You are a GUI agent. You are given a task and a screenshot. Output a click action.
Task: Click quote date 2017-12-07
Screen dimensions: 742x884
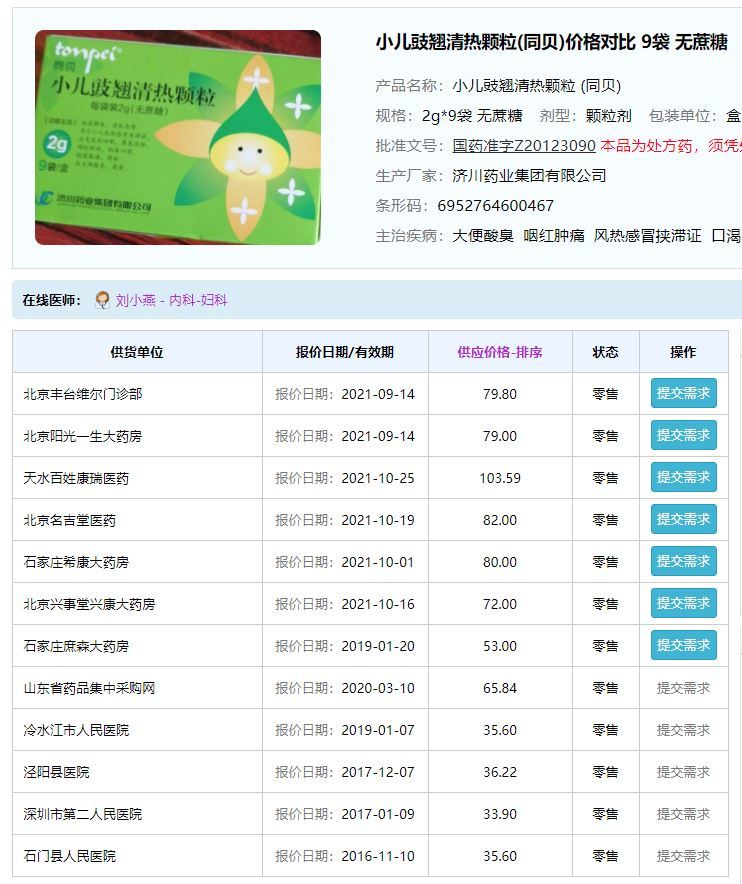coord(378,772)
